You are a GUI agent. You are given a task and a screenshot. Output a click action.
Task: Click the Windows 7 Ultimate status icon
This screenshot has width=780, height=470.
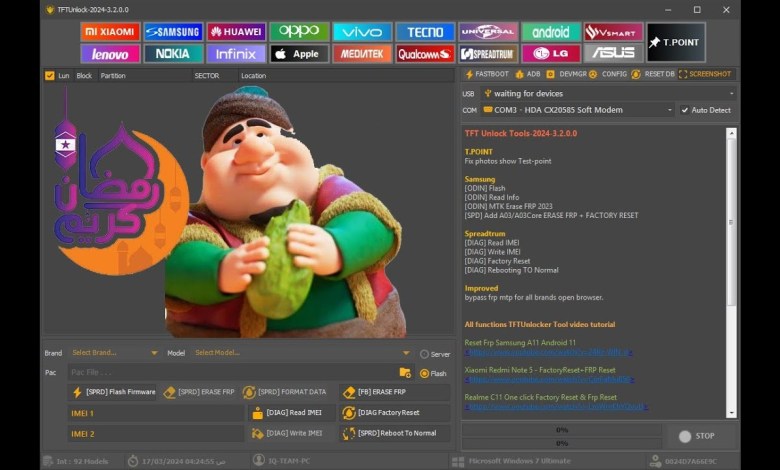point(458,462)
